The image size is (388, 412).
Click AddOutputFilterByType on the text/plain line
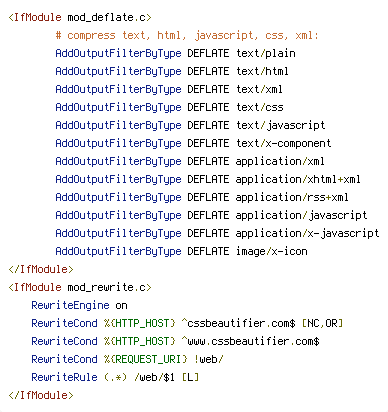[x=118, y=53]
